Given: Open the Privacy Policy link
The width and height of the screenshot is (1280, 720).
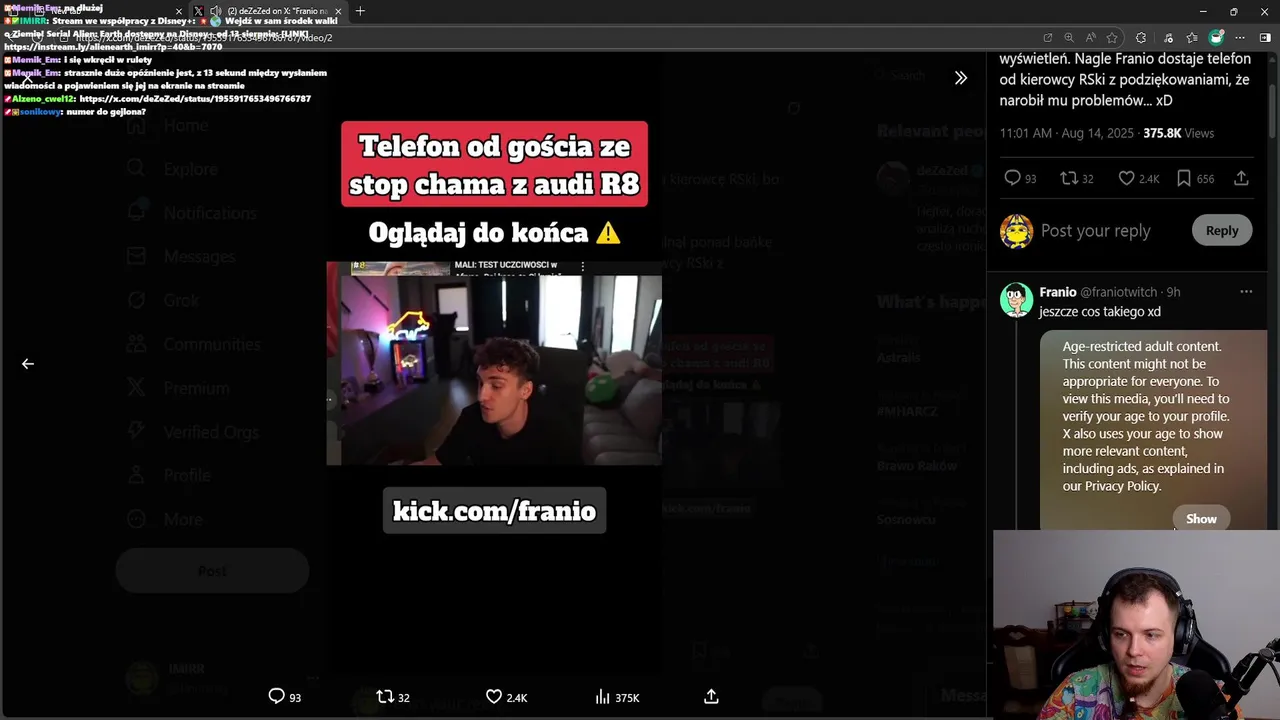Looking at the screenshot, I should (x=1121, y=486).
